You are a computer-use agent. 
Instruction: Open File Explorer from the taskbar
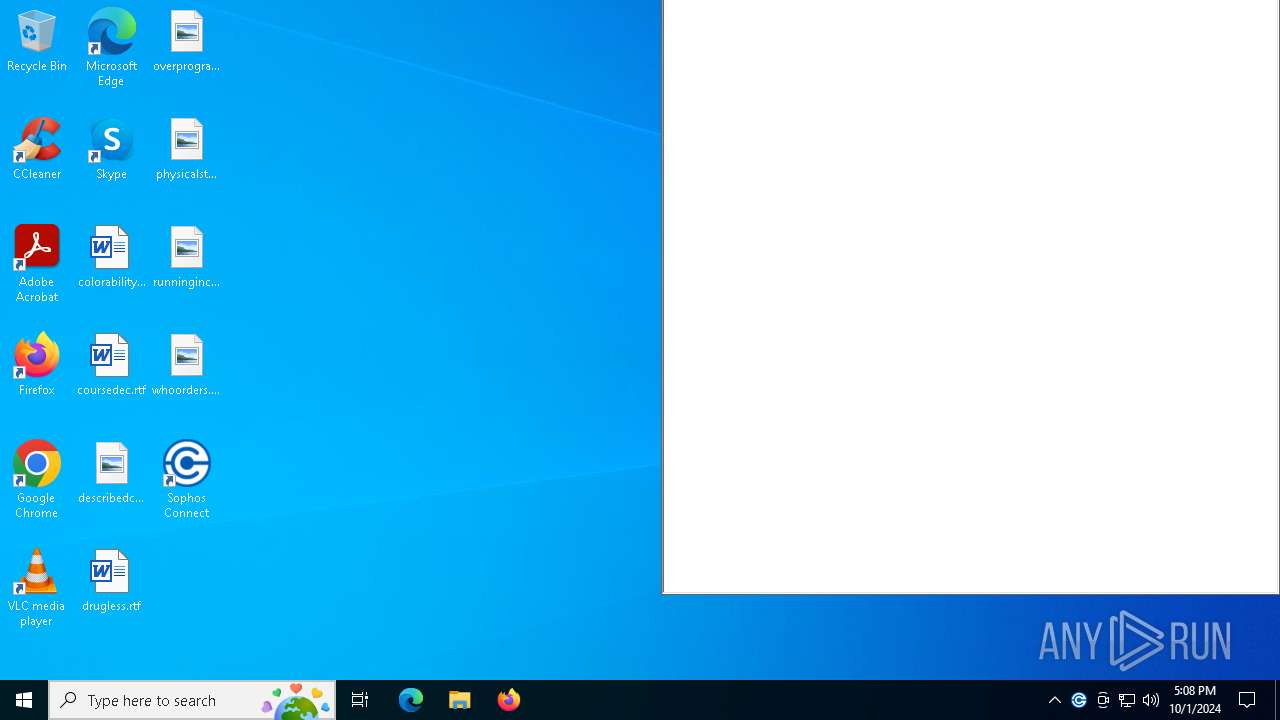[460, 700]
